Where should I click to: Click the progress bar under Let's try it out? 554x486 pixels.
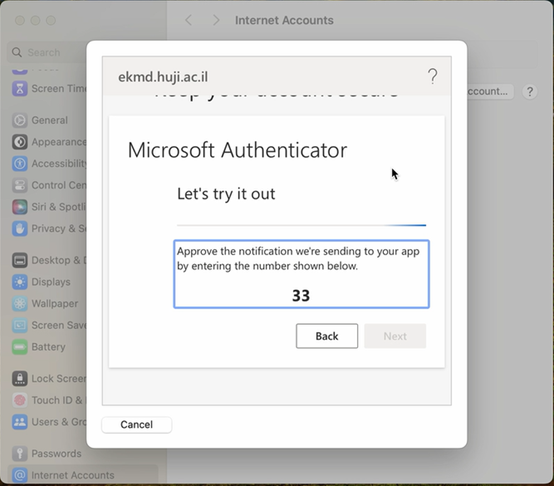pos(301,225)
